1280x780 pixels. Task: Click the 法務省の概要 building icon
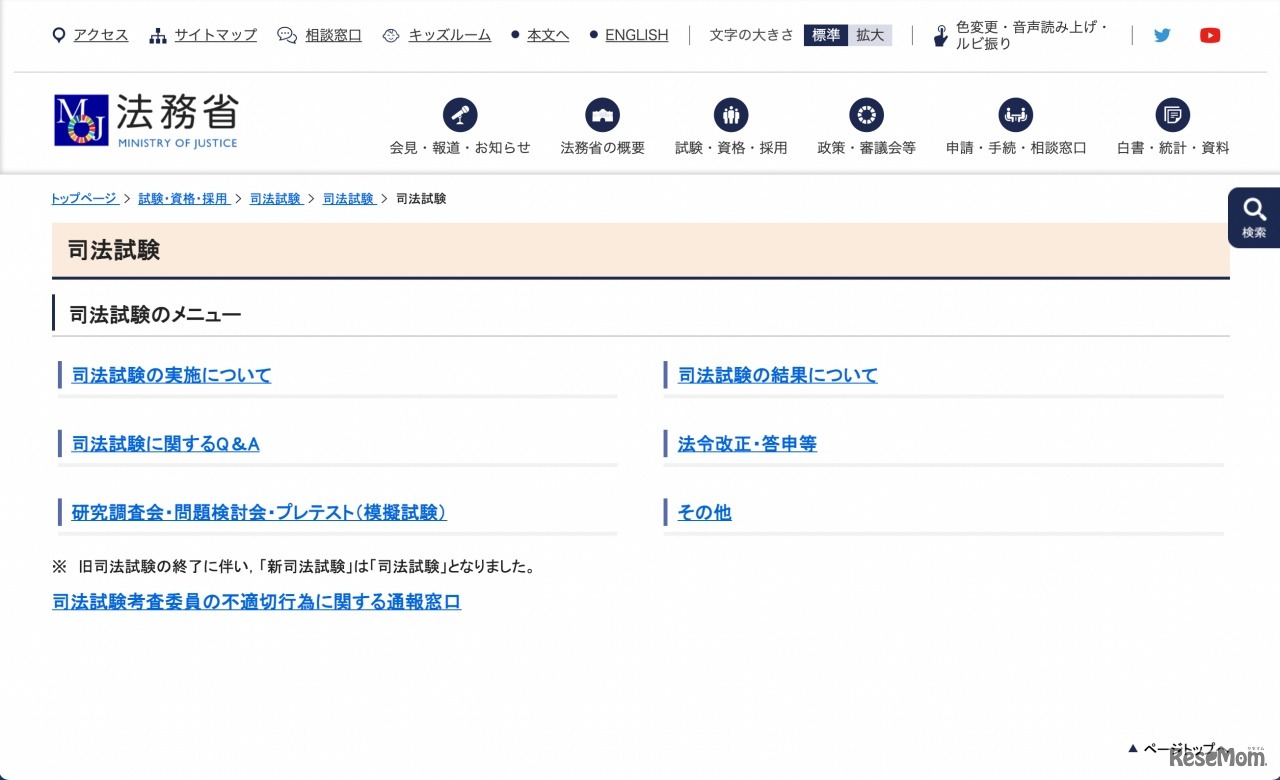(x=602, y=113)
